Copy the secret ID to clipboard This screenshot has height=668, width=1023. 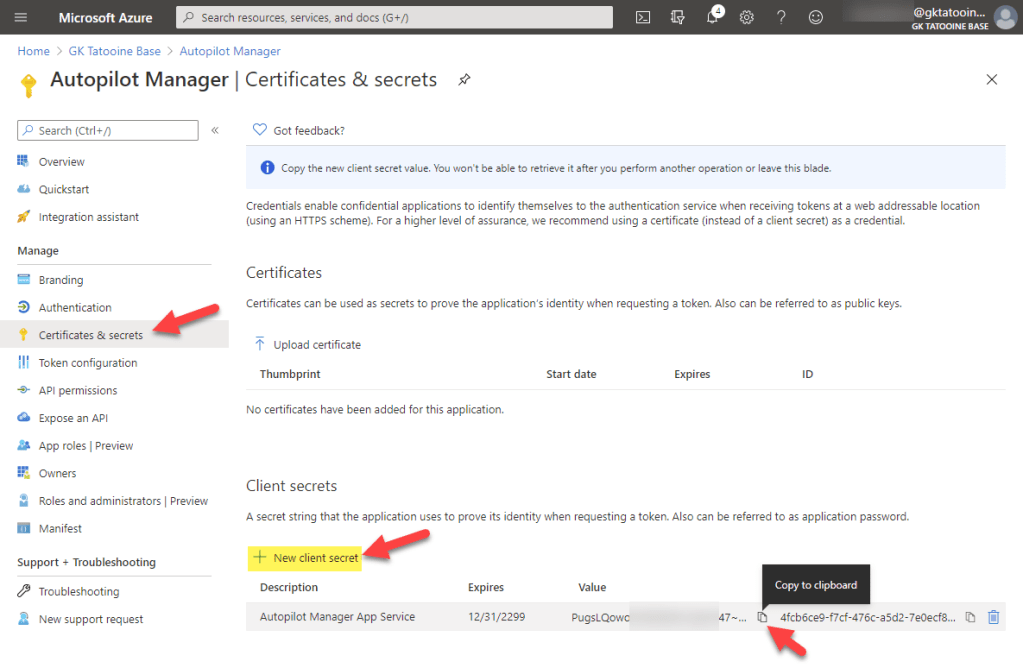[969, 617]
